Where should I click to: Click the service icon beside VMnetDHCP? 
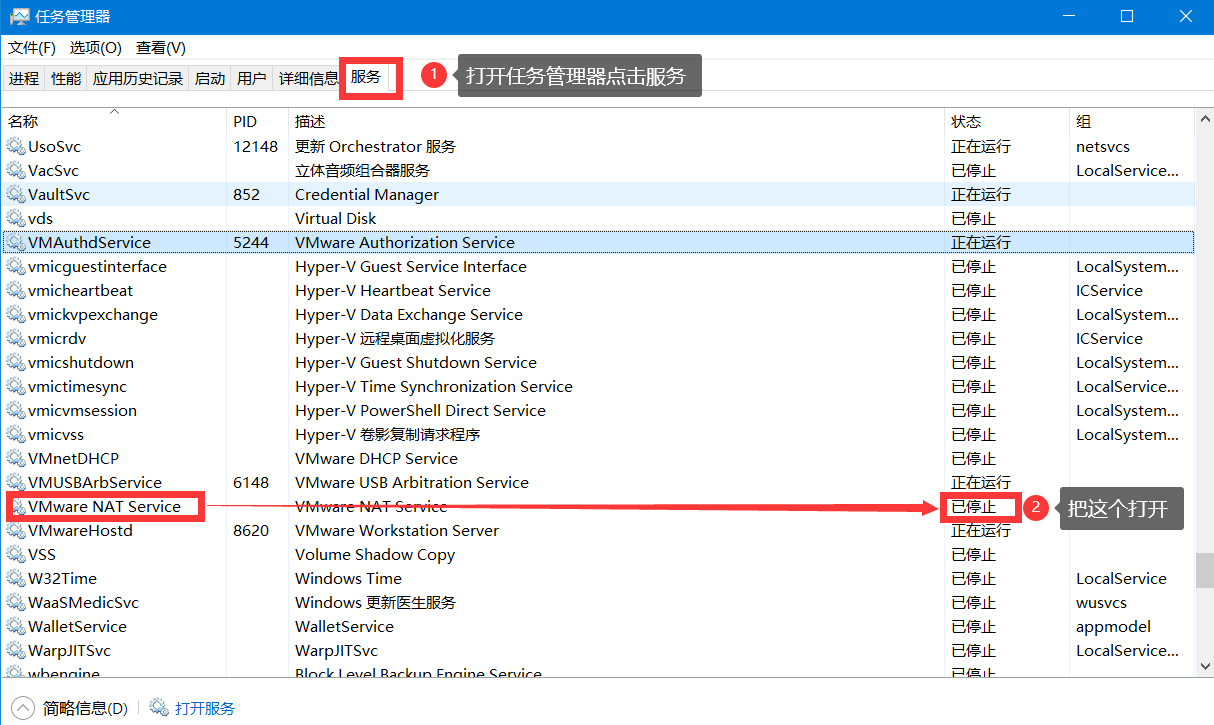(x=15, y=458)
